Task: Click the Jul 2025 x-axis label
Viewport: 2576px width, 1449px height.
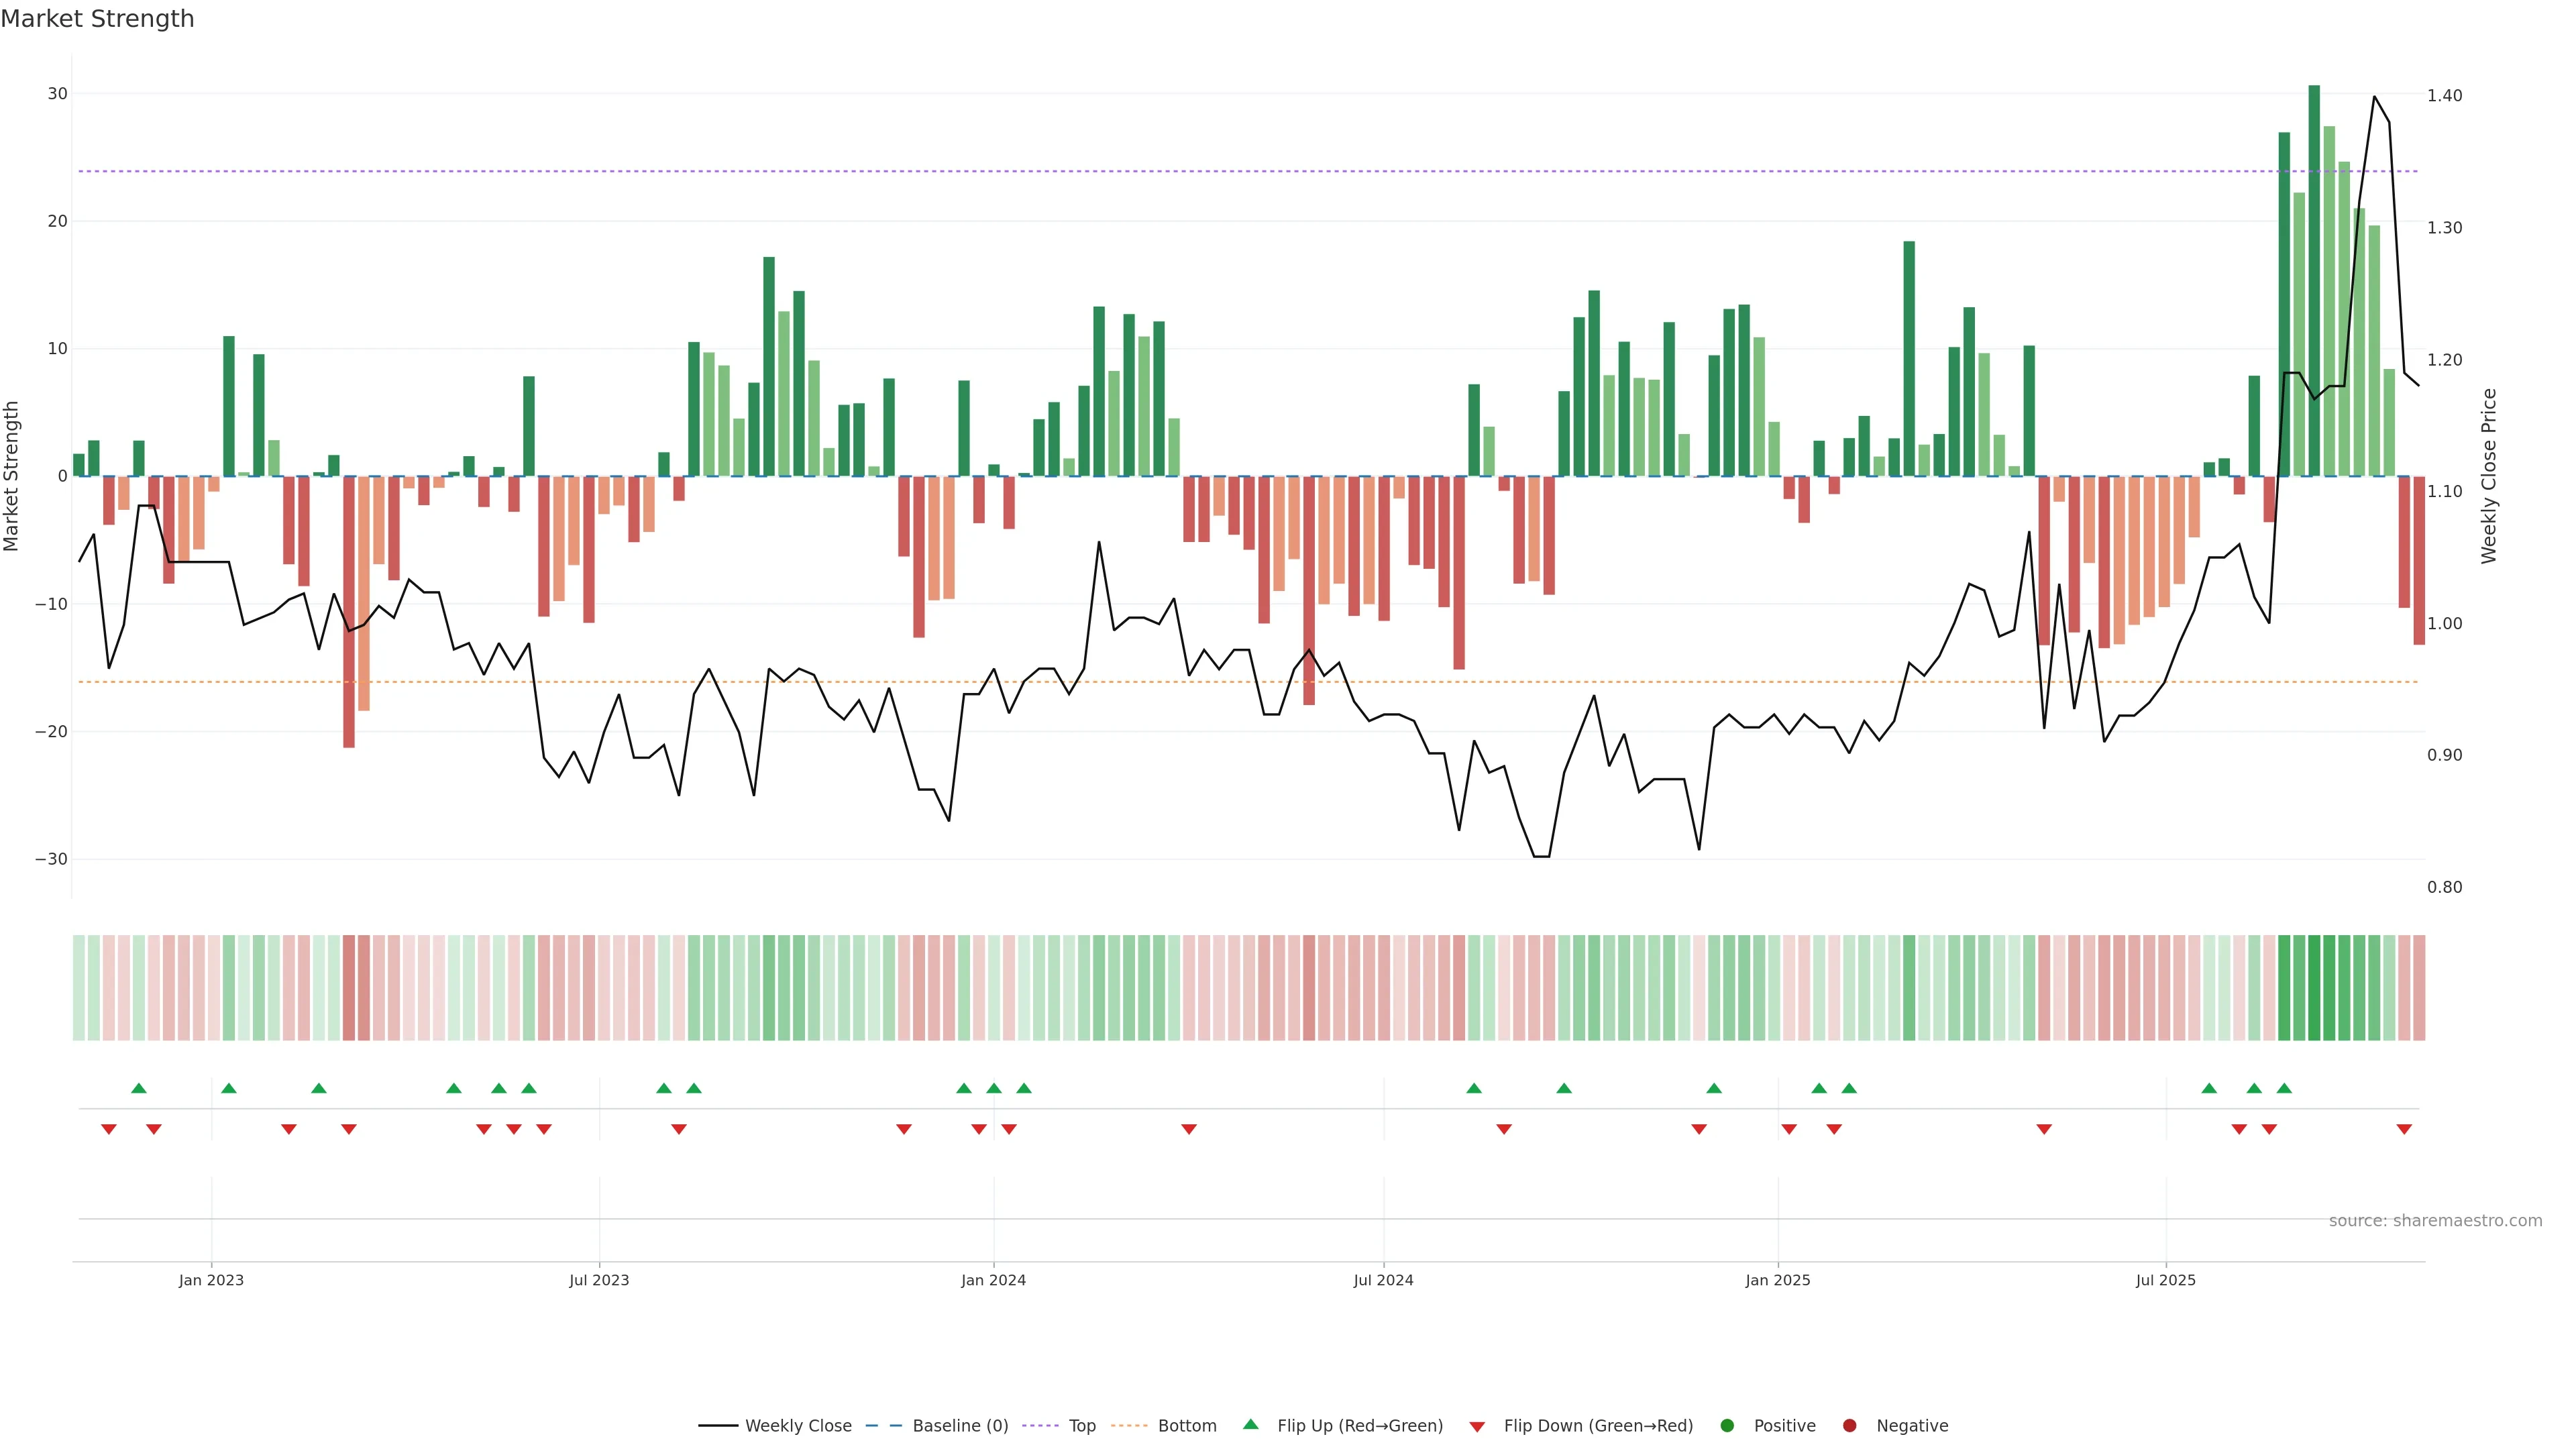Action: (2165, 1280)
